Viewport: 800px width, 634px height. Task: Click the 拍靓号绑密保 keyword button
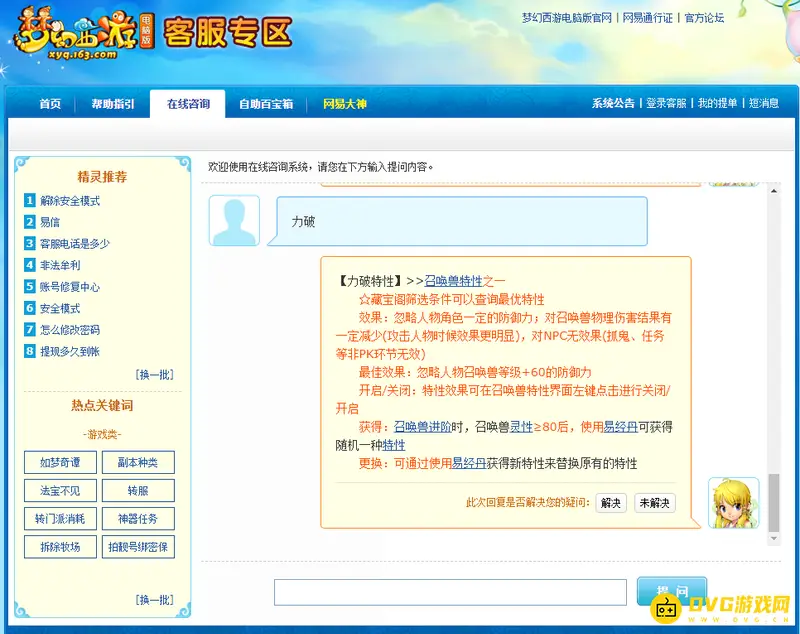pos(138,547)
